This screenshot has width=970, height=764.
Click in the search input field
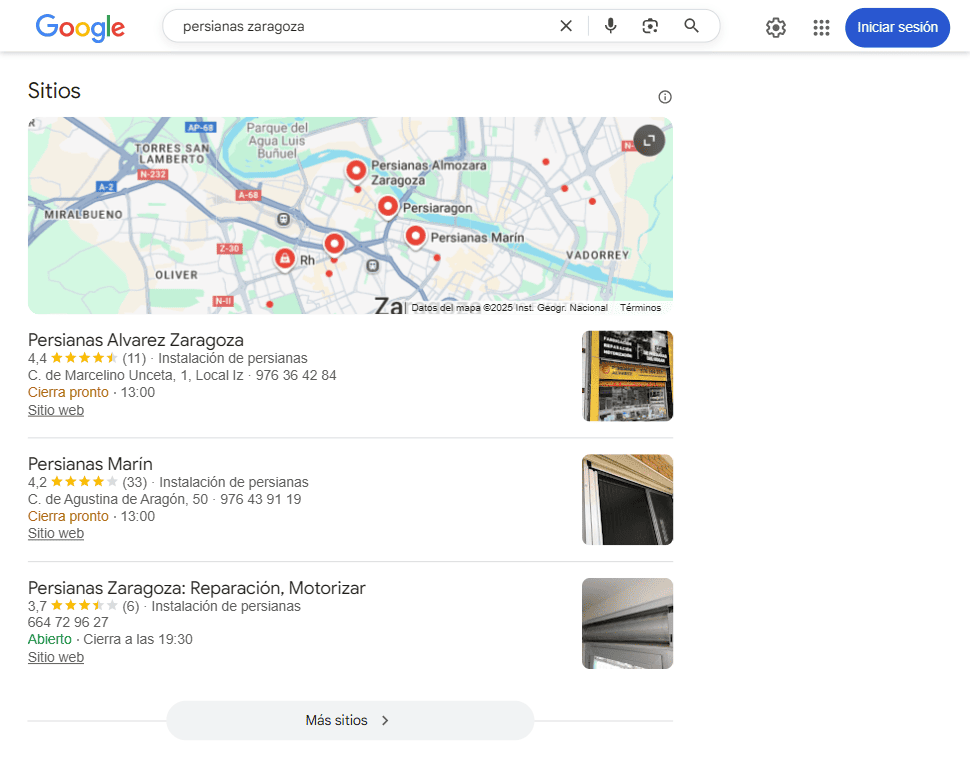point(360,26)
